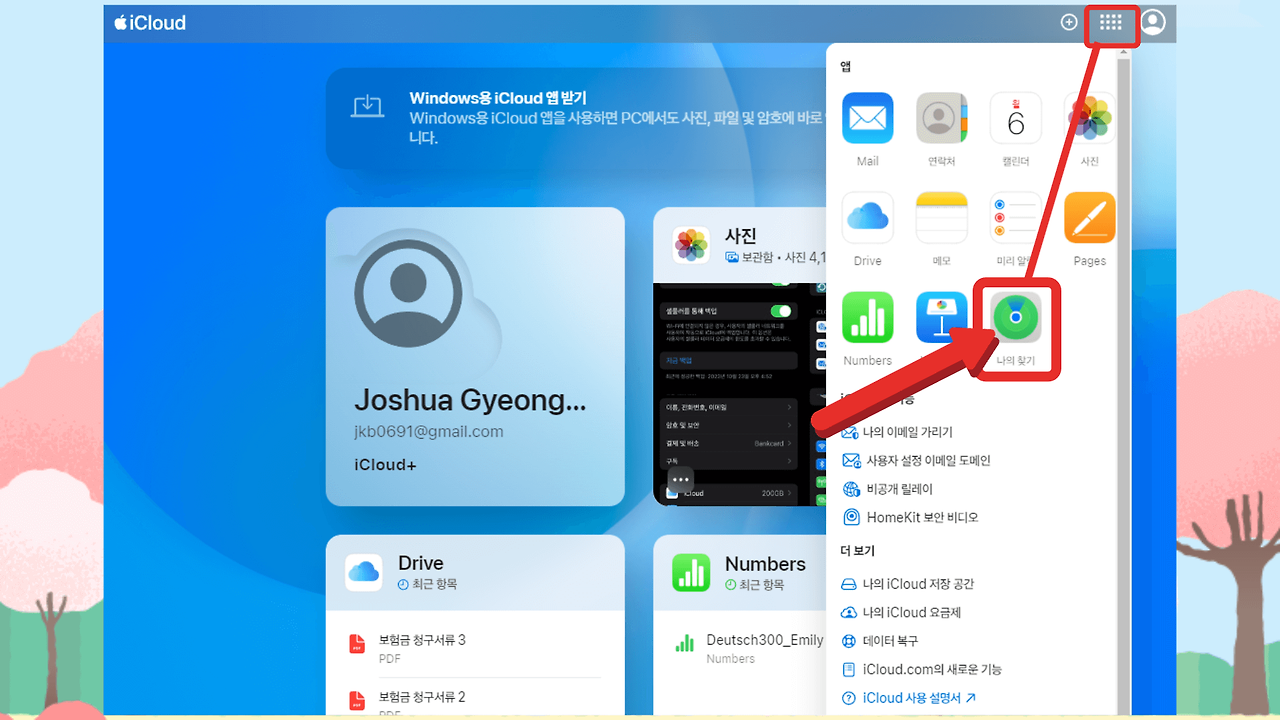Click the PDF icon beside 보험금 청구서류 2
1280x720 pixels.
pos(357,701)
